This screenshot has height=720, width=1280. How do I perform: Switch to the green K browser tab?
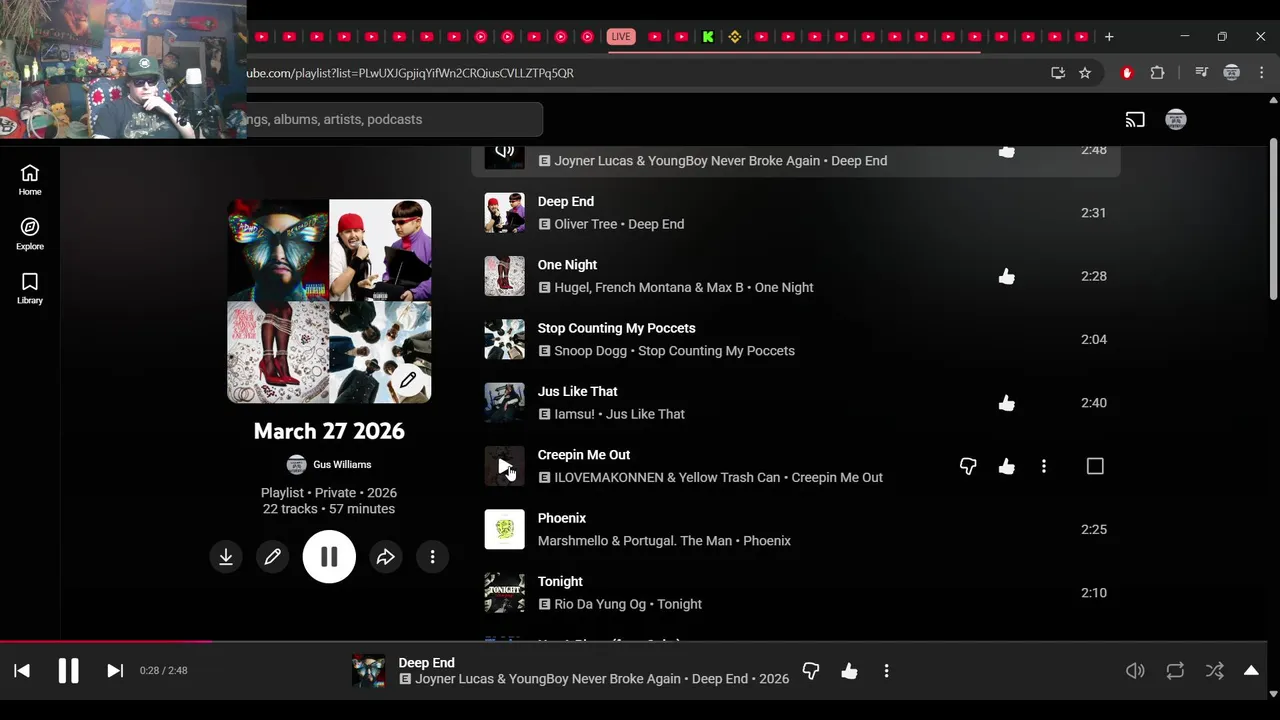pos(708,37)
